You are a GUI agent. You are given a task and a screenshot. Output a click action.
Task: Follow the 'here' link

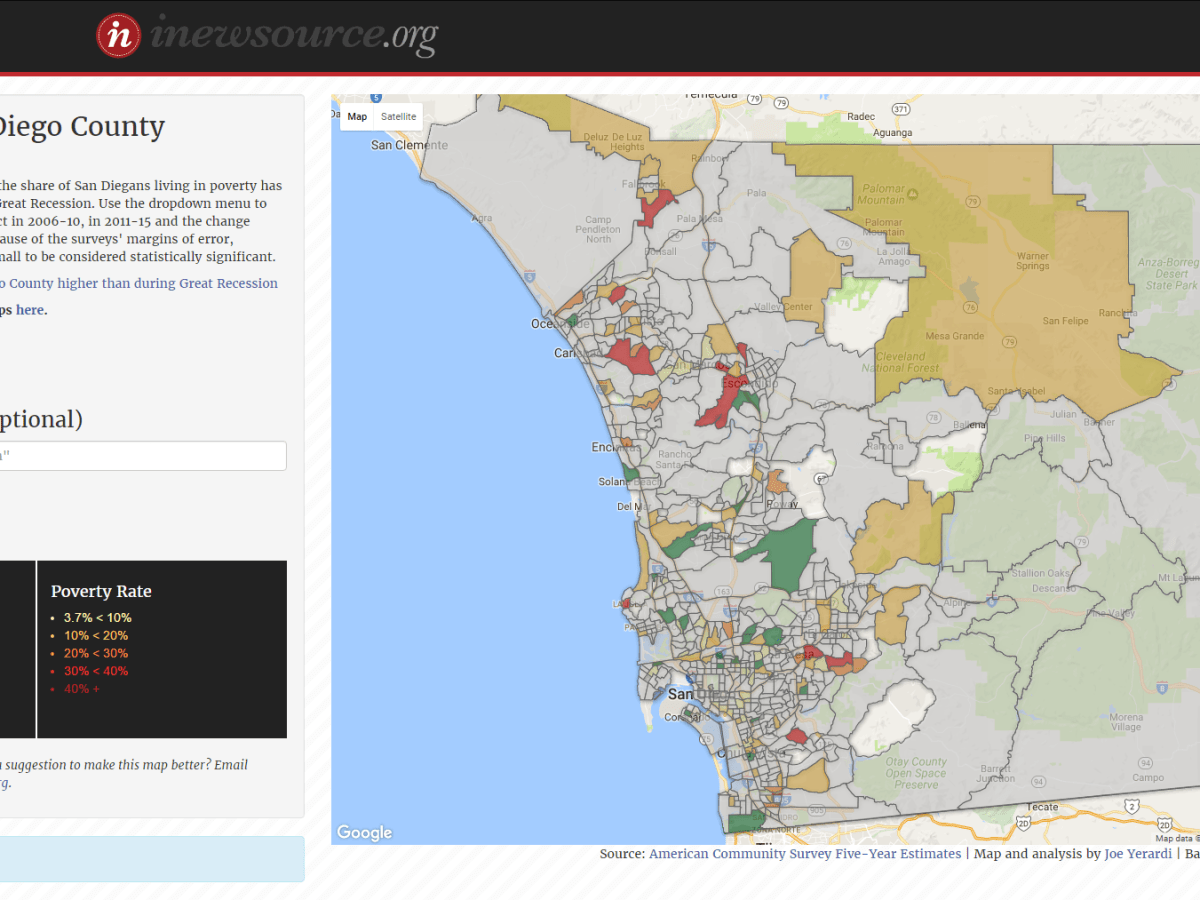(30, 310)
